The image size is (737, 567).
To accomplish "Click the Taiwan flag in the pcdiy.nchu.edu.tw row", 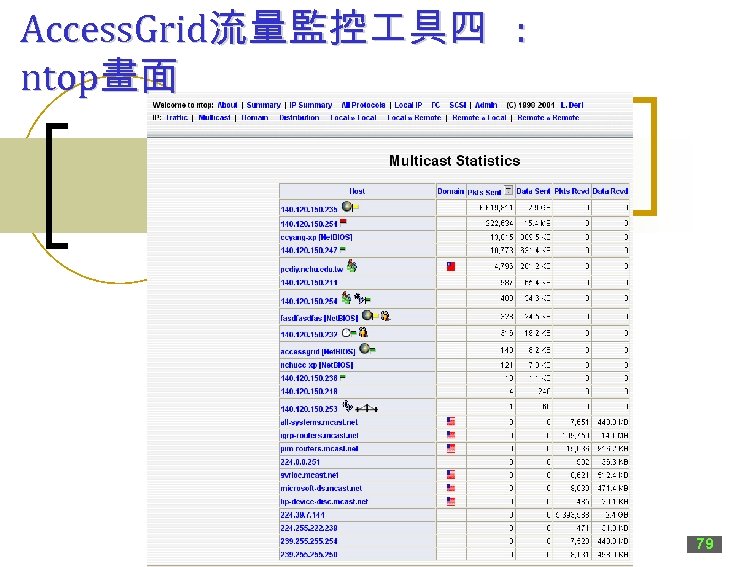I will (451, 267).
